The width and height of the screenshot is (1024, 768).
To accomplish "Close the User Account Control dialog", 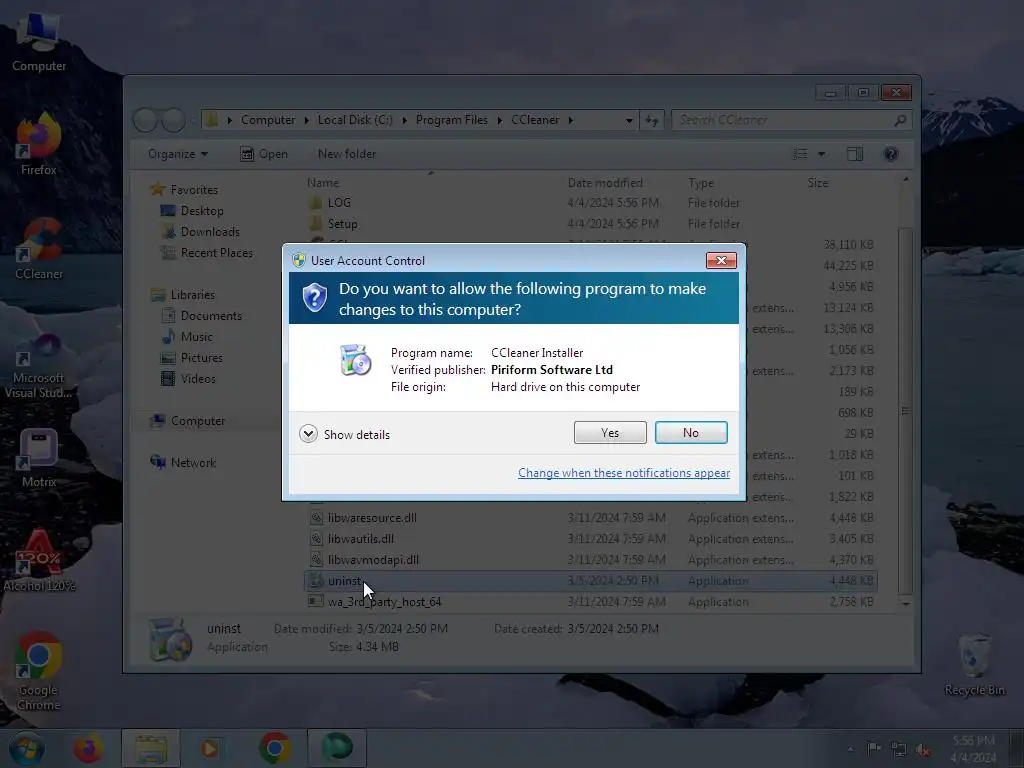I will click(721, 261).
